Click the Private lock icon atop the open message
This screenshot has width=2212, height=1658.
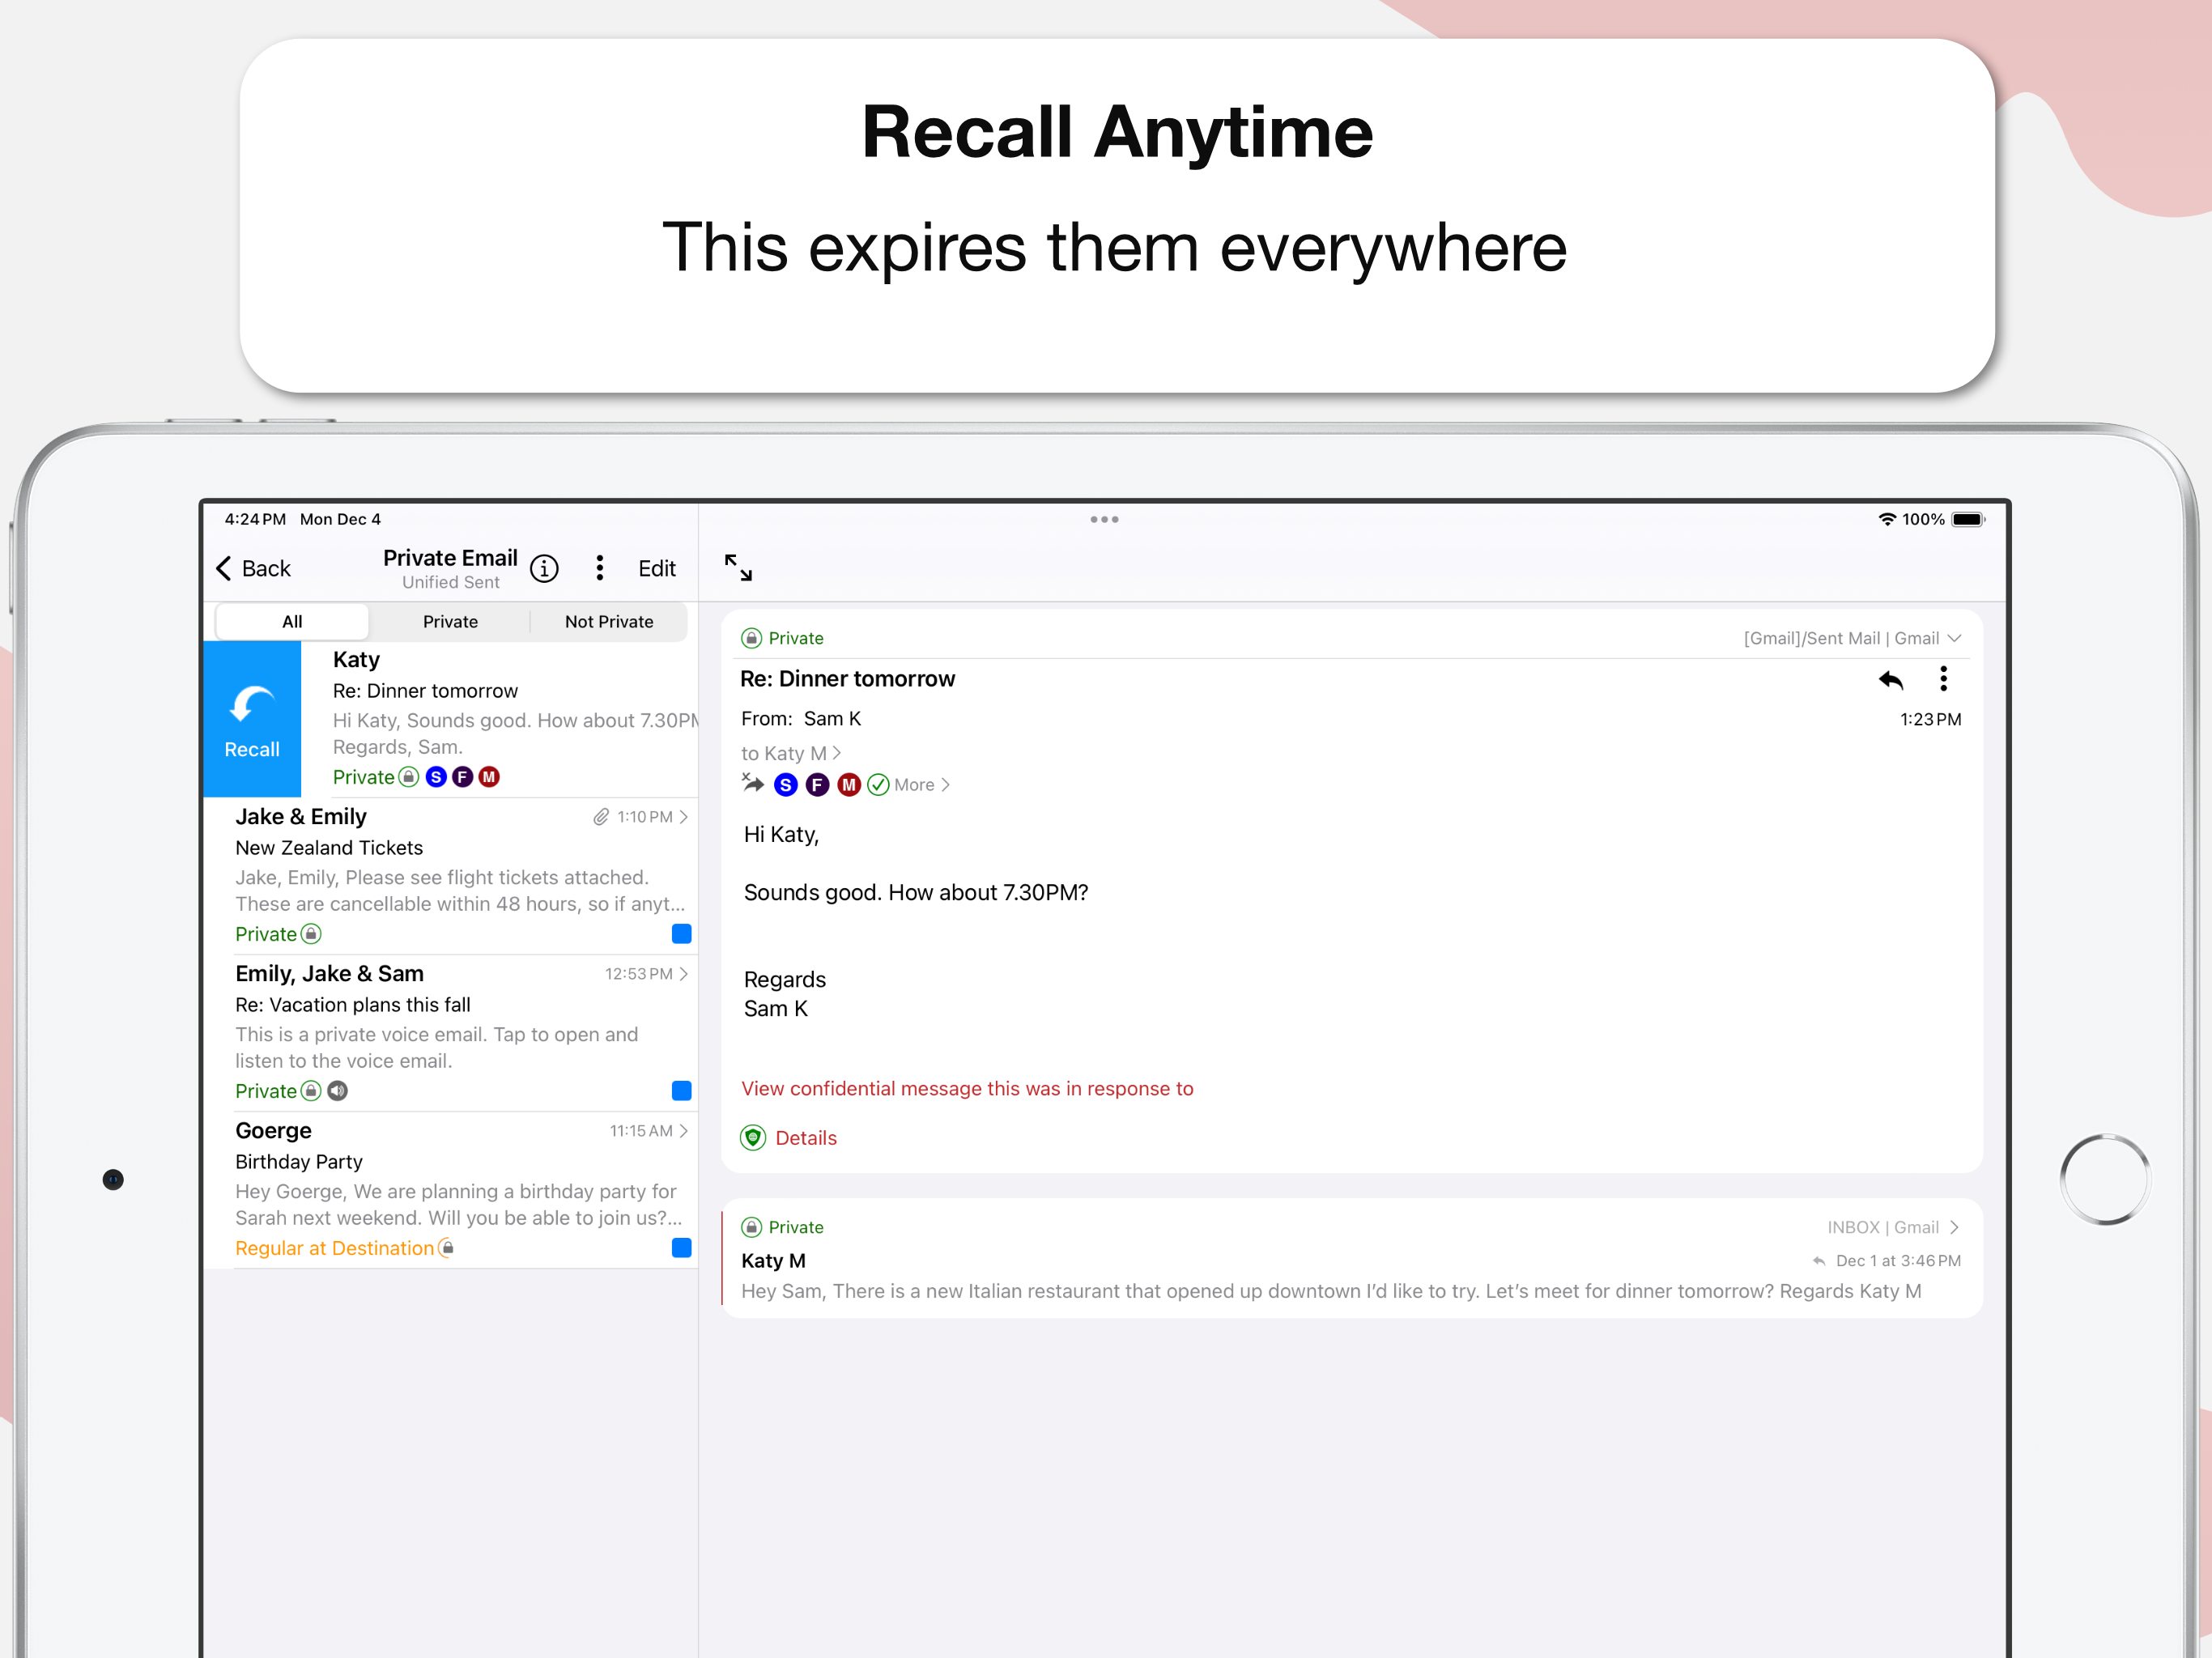752,638
